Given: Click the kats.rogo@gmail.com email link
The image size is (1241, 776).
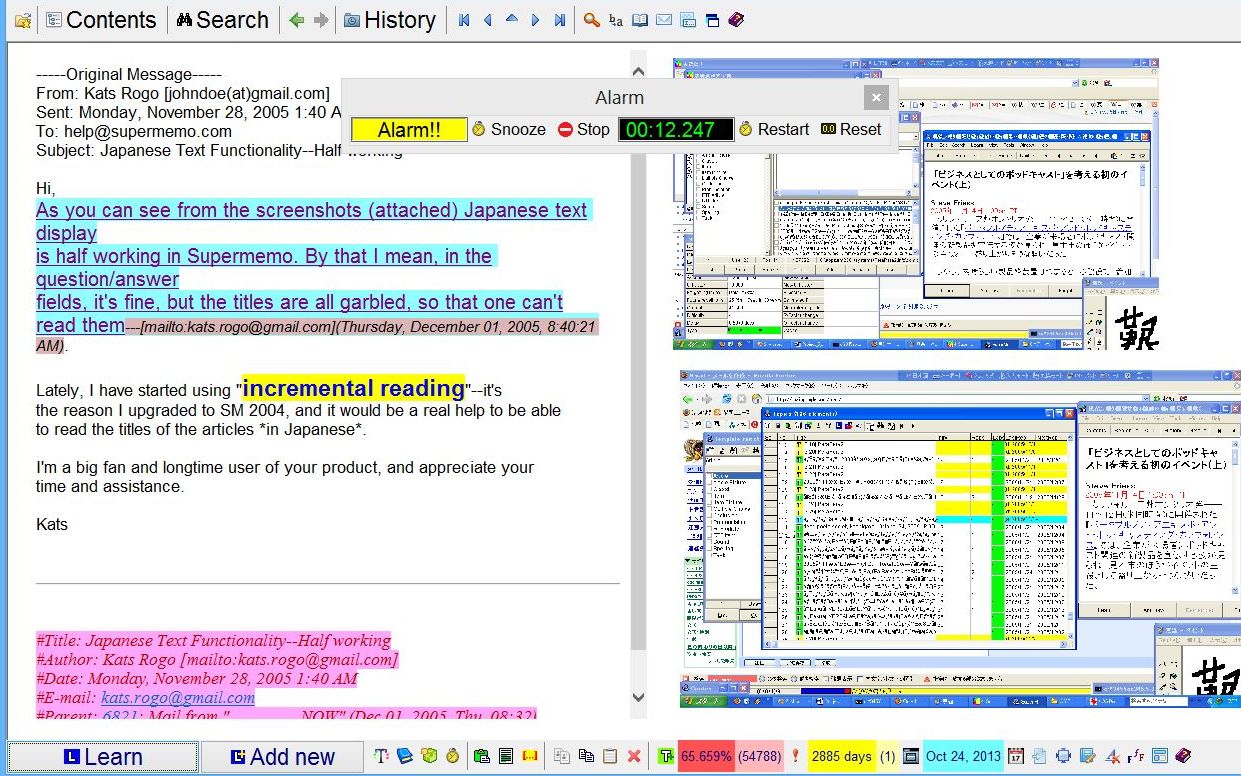Looking at the screenshot, I should click(x=178, y=698).
